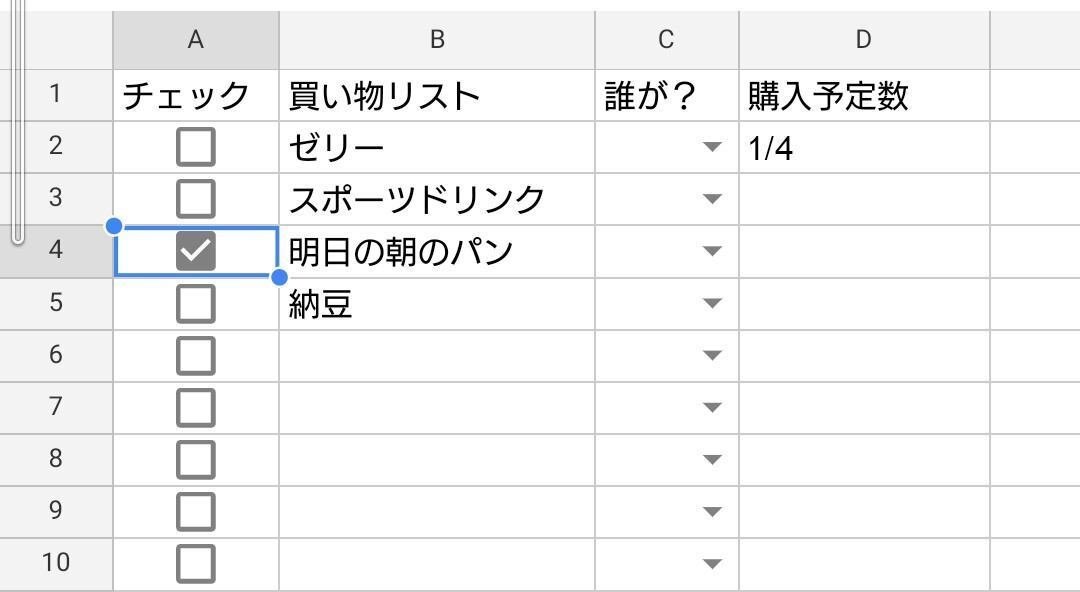The image size is (1080, 592).
Task: Open the dropdown in the 納豆 row
Action: (712, 303)
